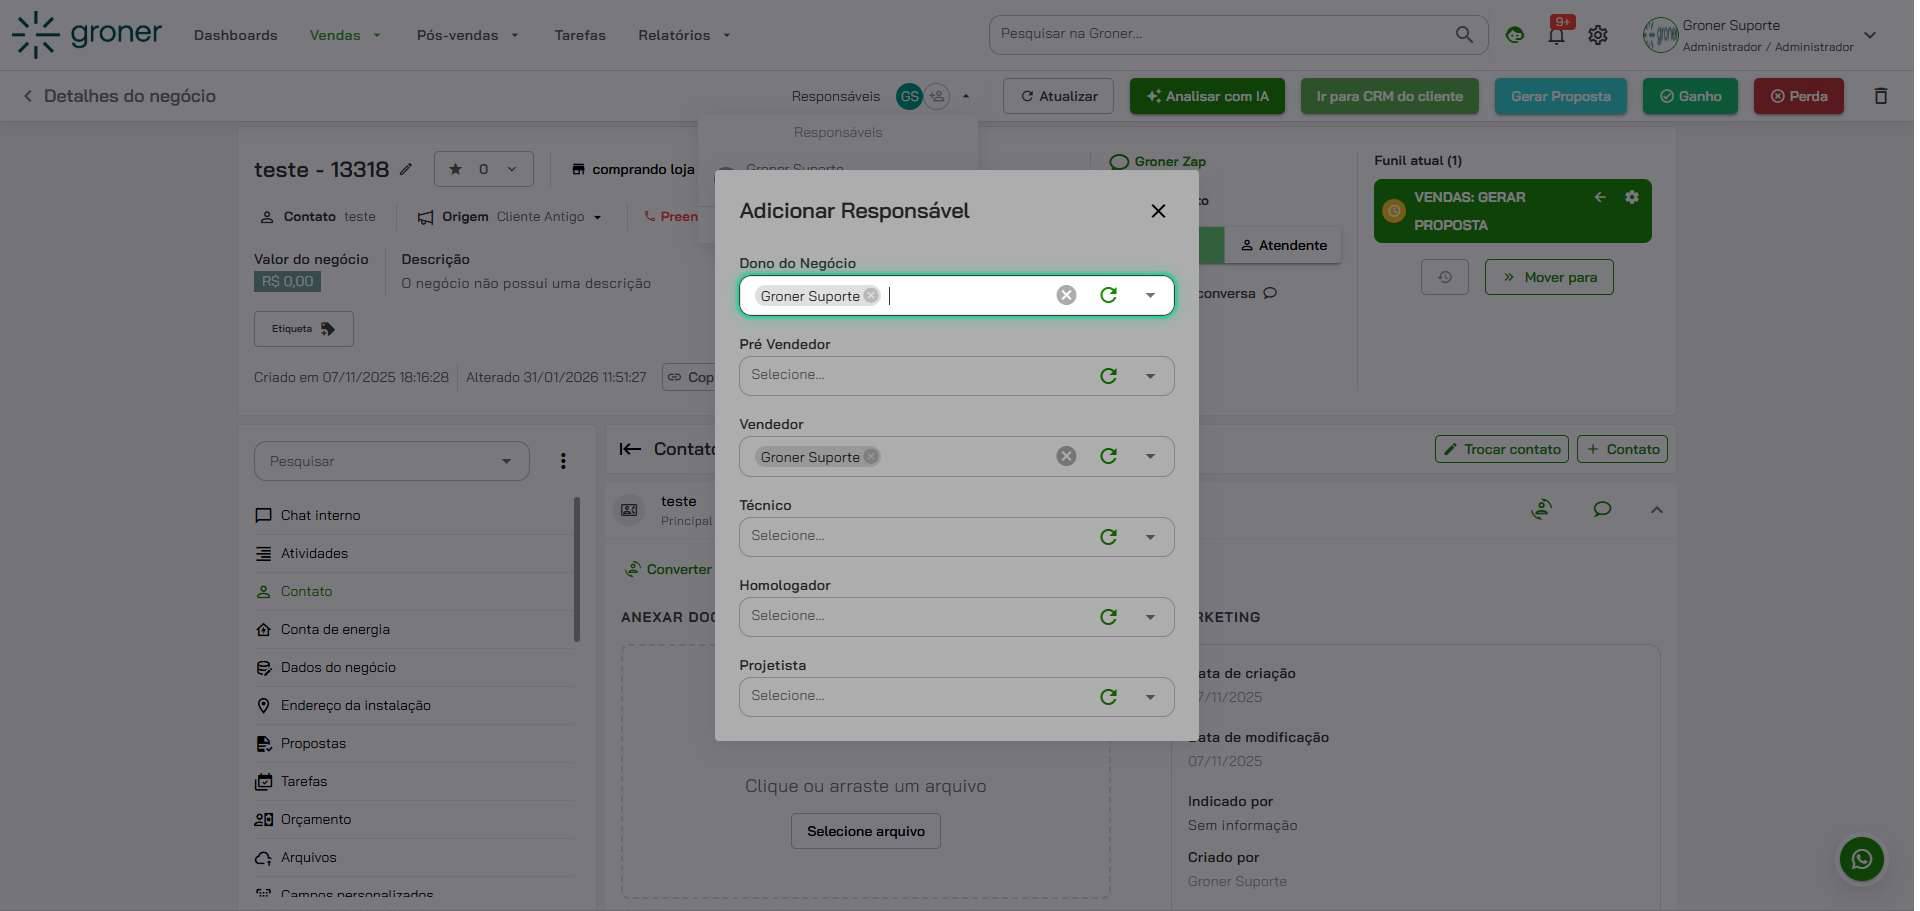This screenshot has width=1920, height=911.
Task: Open the settings gear in header
Action: [1598, 35]
